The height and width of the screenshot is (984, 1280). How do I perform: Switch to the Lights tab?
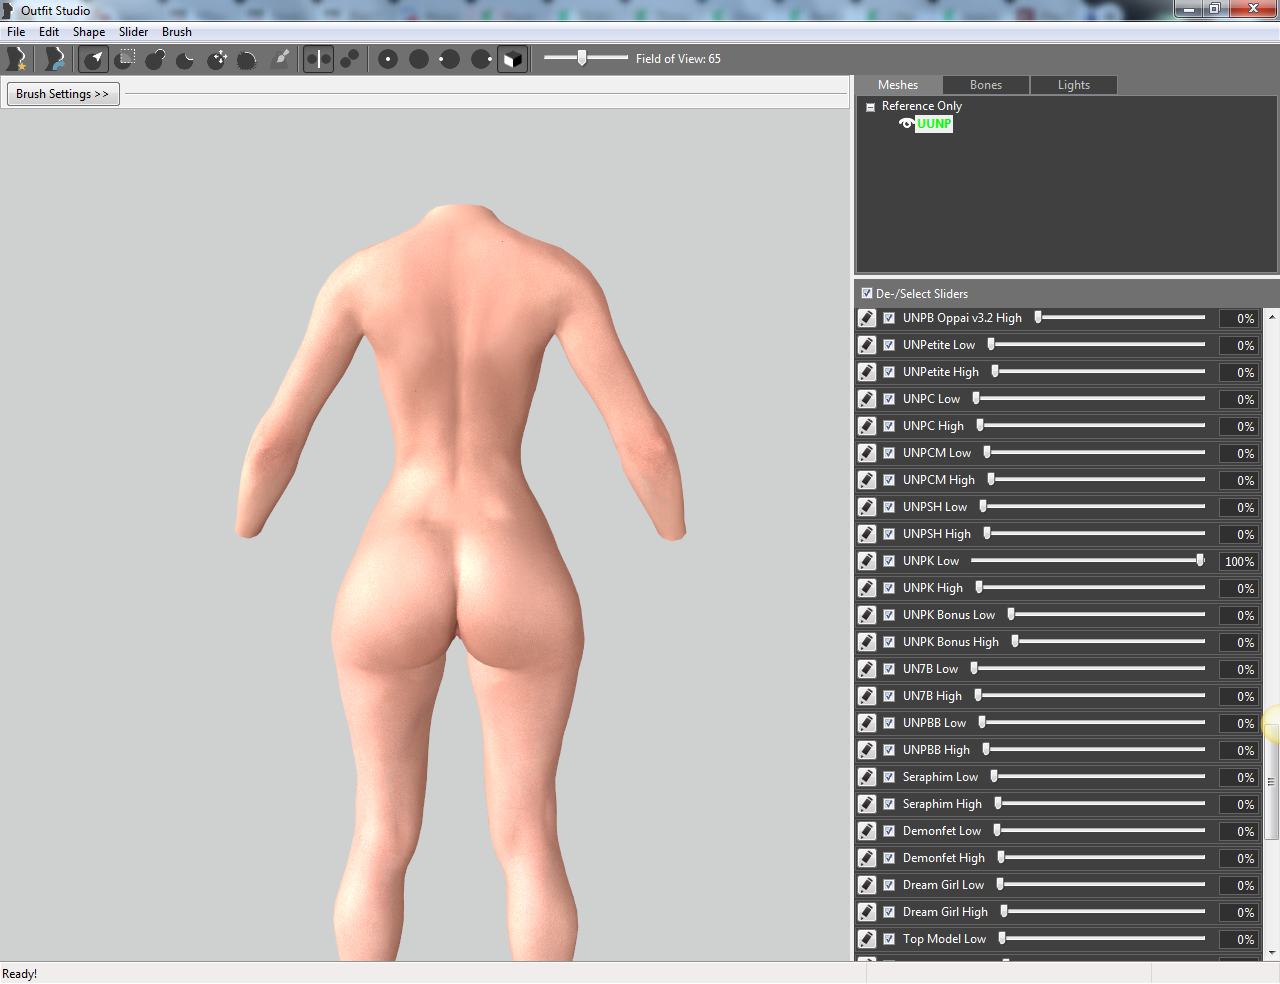click(x=1074, y=85)
